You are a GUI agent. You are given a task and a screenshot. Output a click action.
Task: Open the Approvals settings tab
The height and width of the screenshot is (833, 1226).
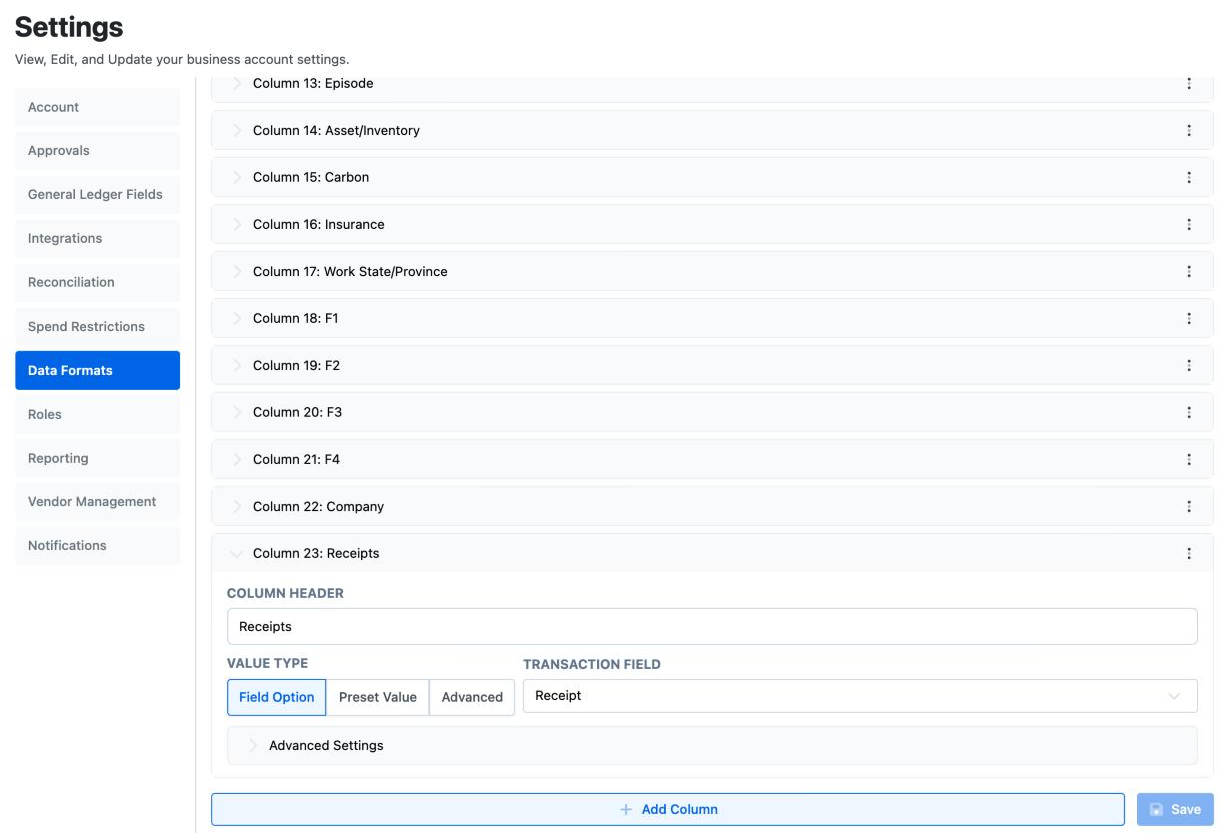[97, 151]
